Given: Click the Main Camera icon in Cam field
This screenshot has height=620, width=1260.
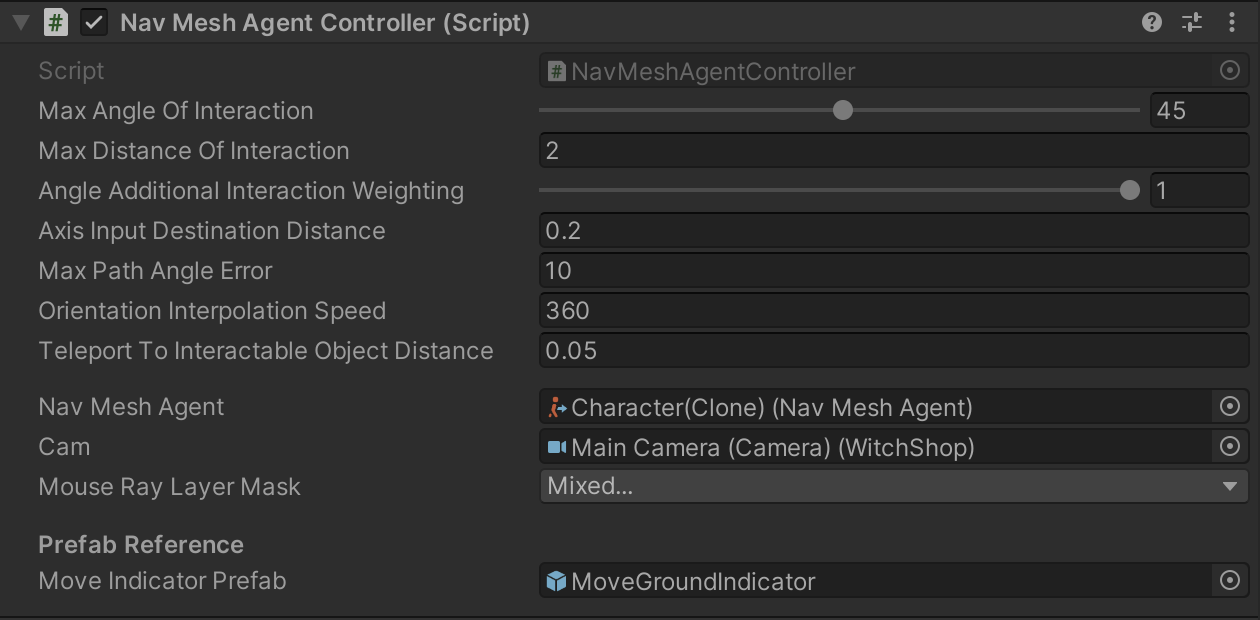Looking at the screenshot, I should (557, 447).
